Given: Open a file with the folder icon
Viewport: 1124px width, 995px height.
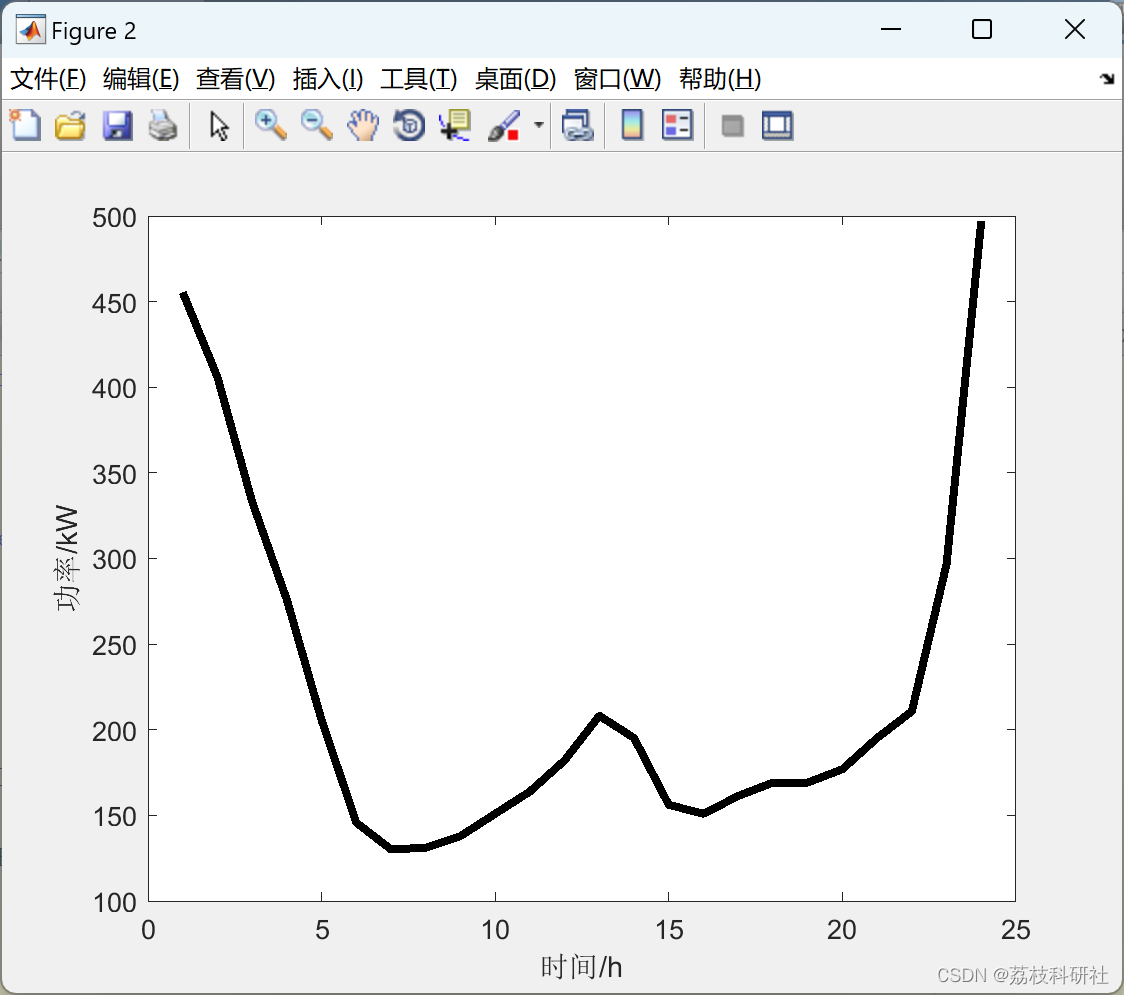Looking at the screenshot, I should point(70,125).
